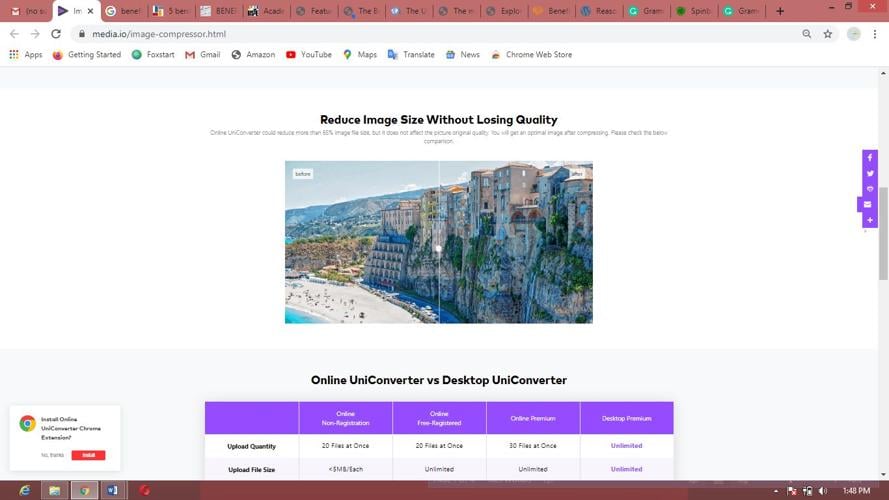
Task: Open File Explorer from the taskbar
Action: (x=54, y=490)
